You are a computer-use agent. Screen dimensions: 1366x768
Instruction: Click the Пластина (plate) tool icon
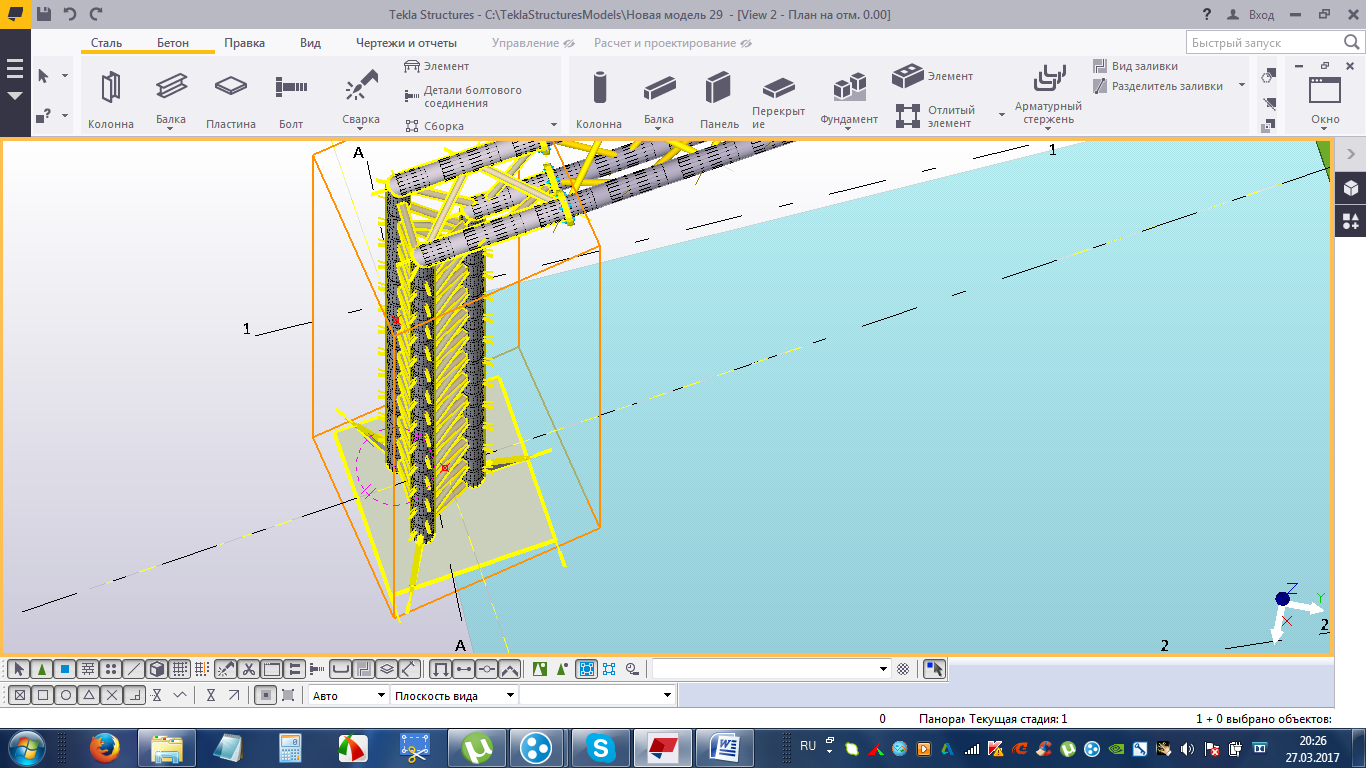point(231,87)
